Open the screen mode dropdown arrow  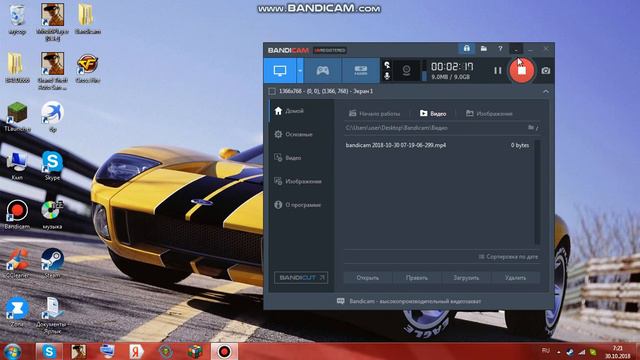pos(300,71)
